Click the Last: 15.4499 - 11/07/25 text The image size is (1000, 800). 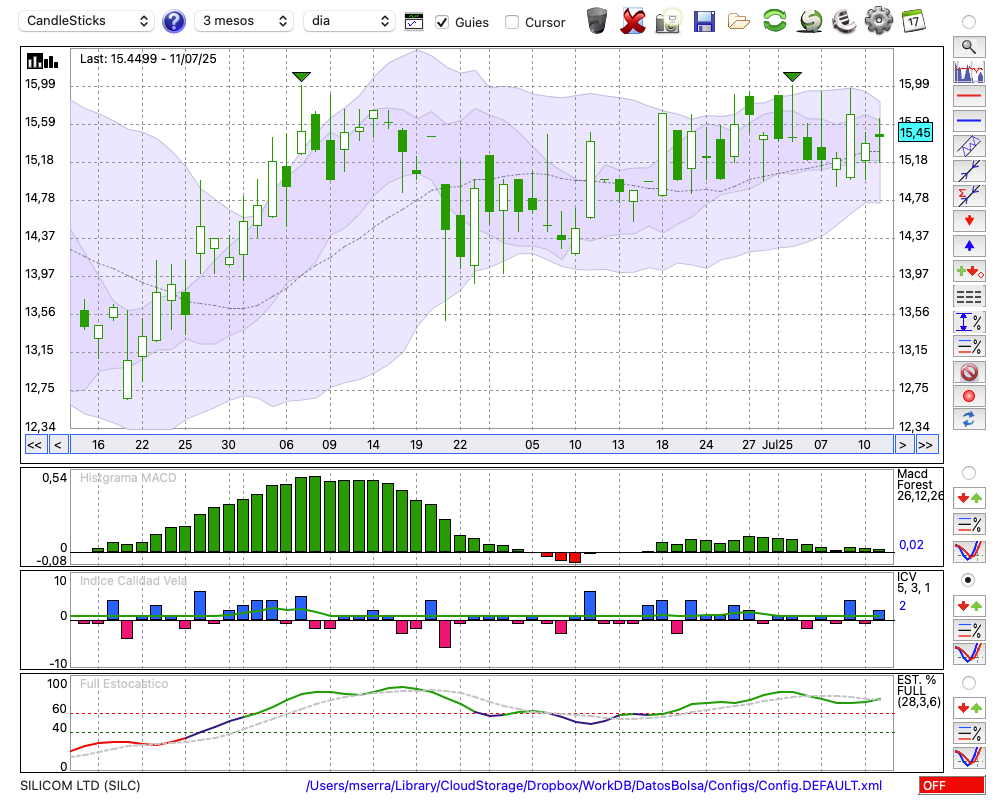tap(148, 59)
